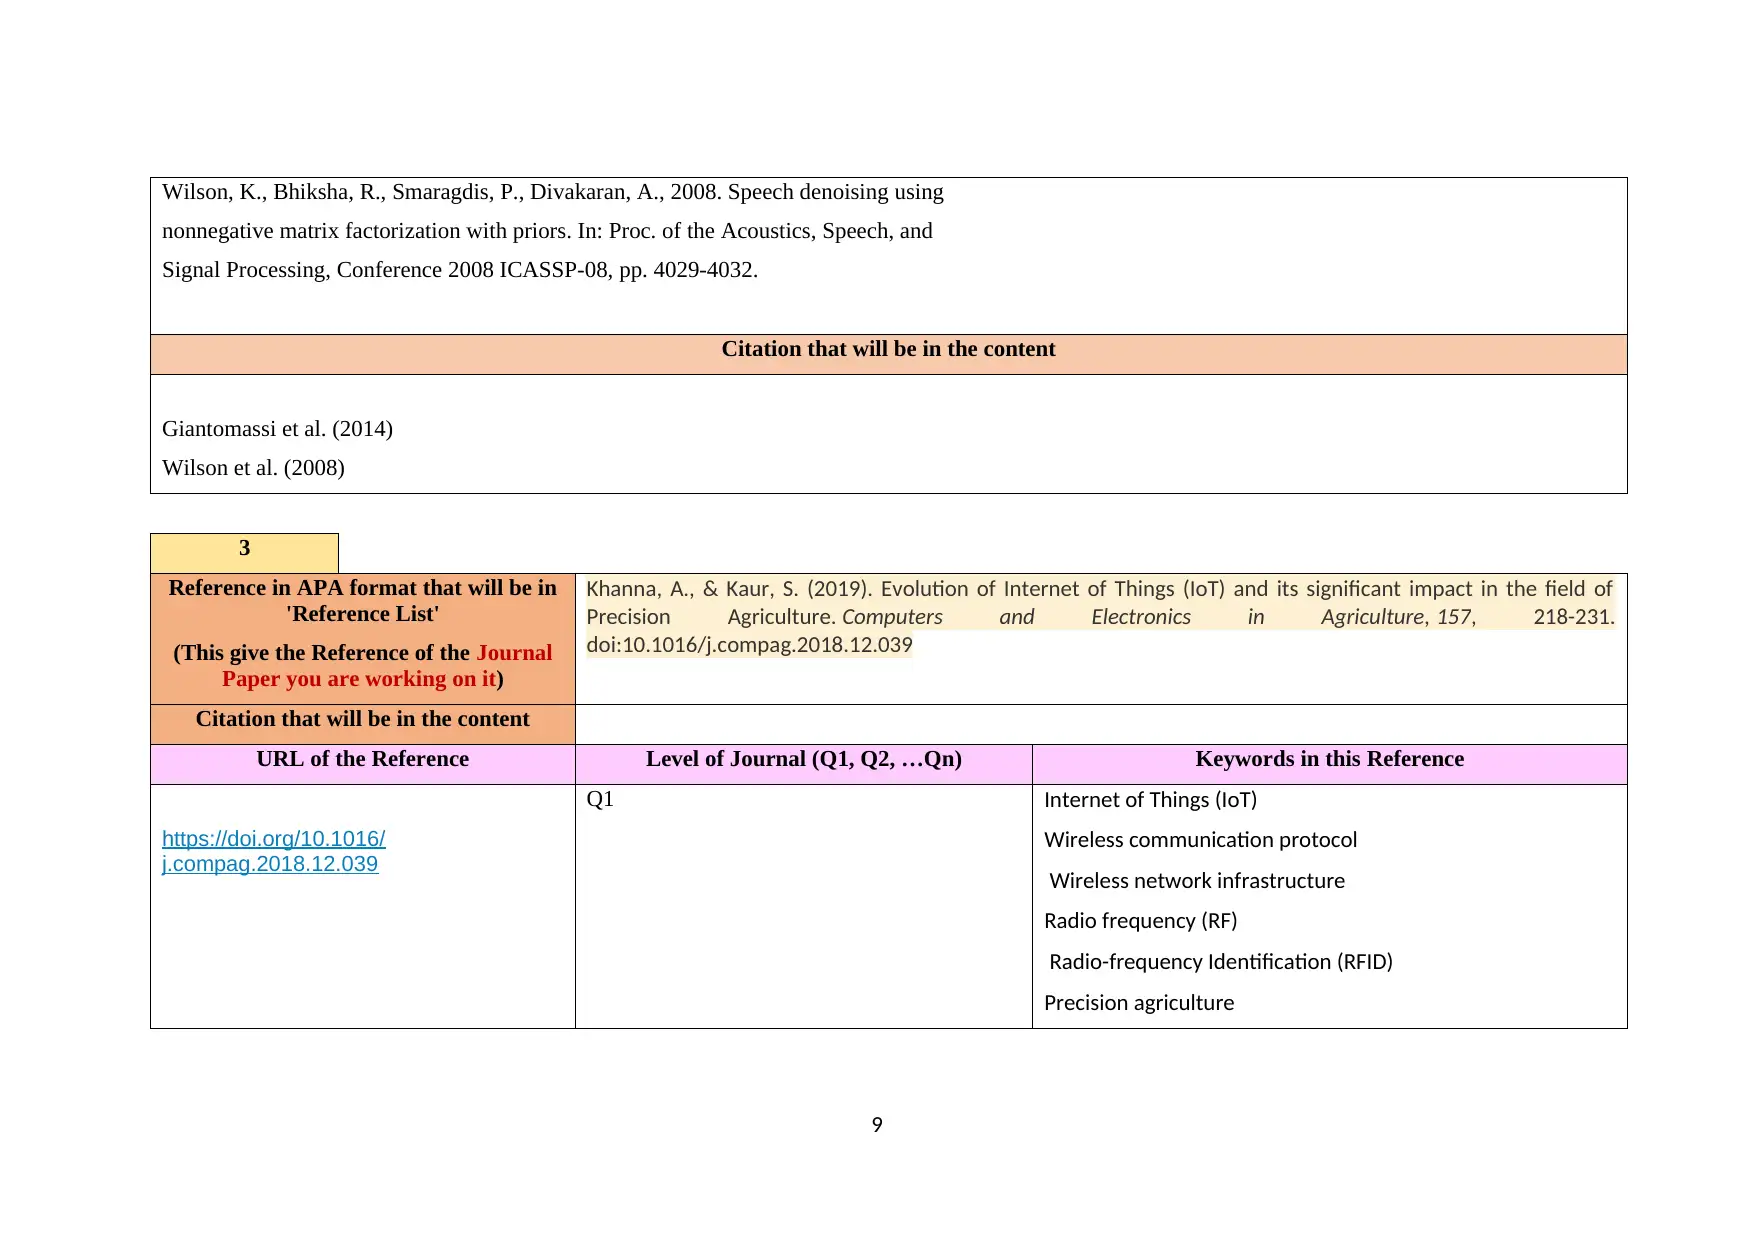Click the 'Signal Processing, Conference 2008 ICASSP-08' line
Screen dimensions: 1754x1241
[x=460, y=270]
